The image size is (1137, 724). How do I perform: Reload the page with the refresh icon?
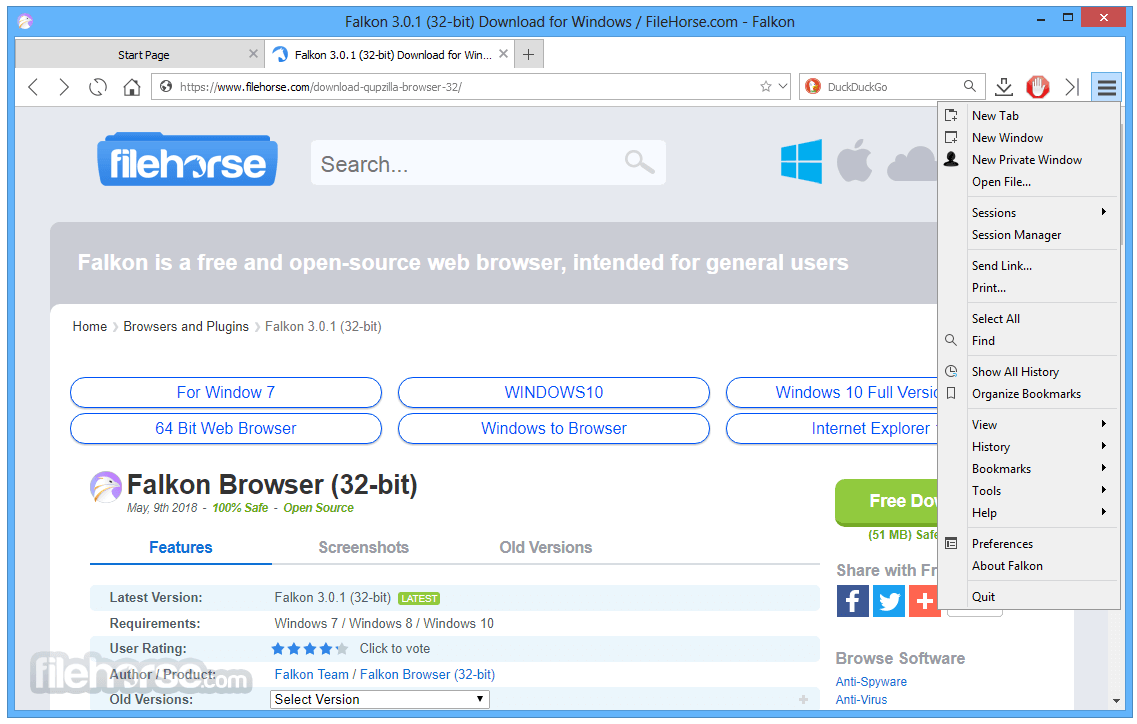pos(98,87)
